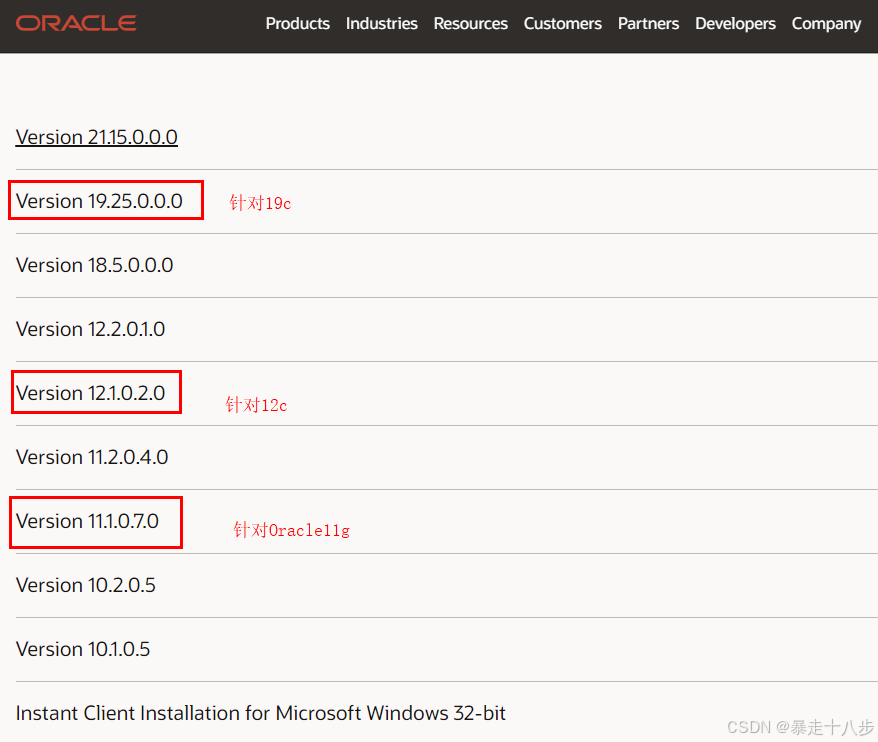The image size is (878, 742).
Task: Expand Version 12.2.0.1.0 section
Action: [x=90, y=329]
